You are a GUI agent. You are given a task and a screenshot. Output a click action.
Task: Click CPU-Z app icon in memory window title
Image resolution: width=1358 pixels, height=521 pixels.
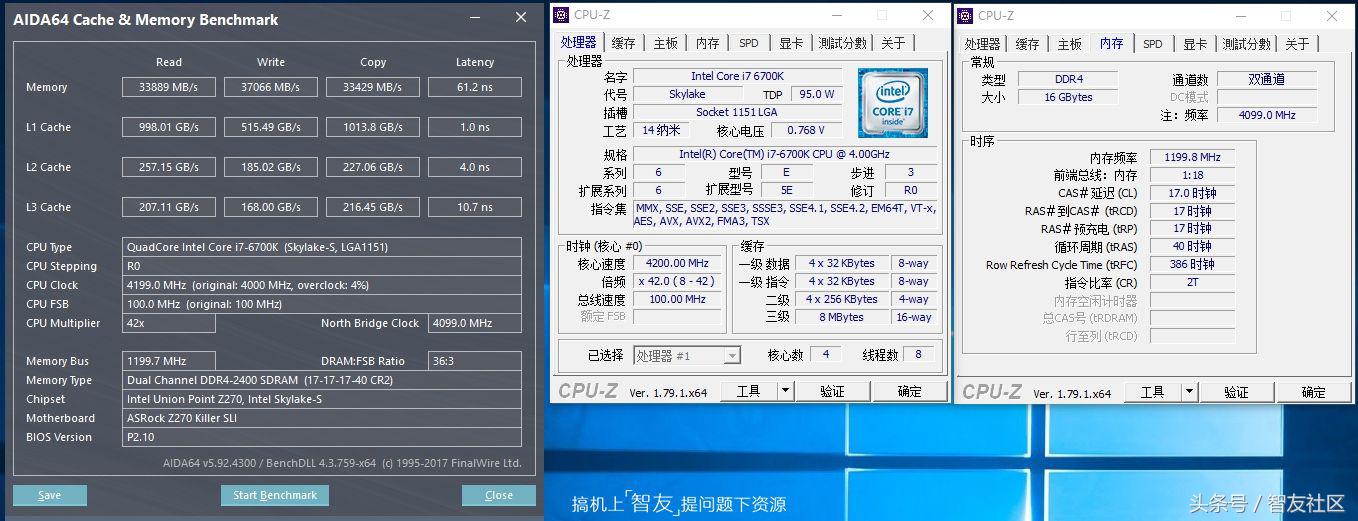[965, 15]
